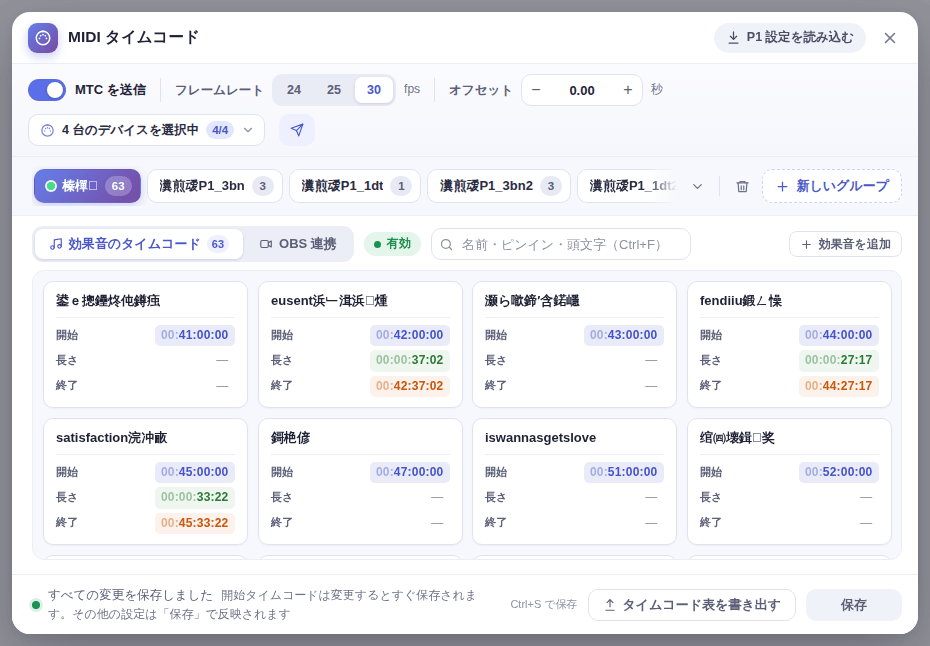The width and height of the screenshot is (930, 646).
Task: Expand the group tabs overflow chevron
Action: coord(698,186)
